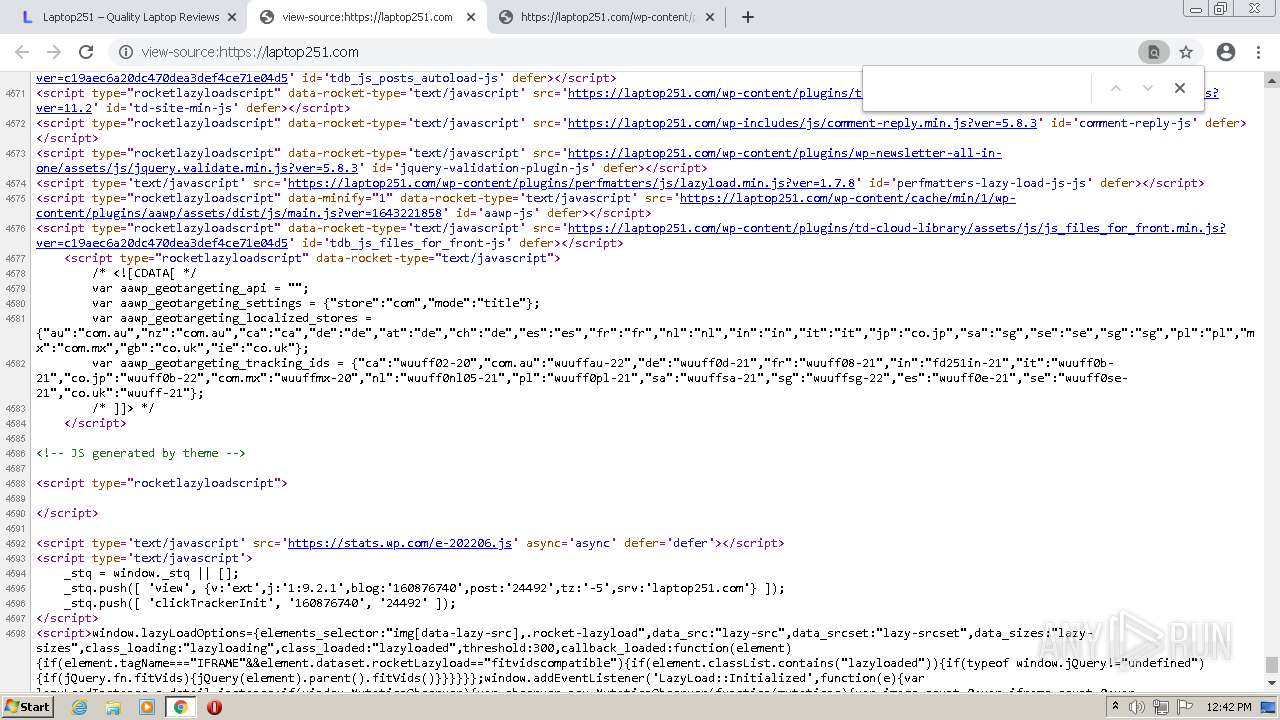Screen dimensions: 1280x720
Task: Click the red Opera-style taskbar icon
Action: pos(214,707)
